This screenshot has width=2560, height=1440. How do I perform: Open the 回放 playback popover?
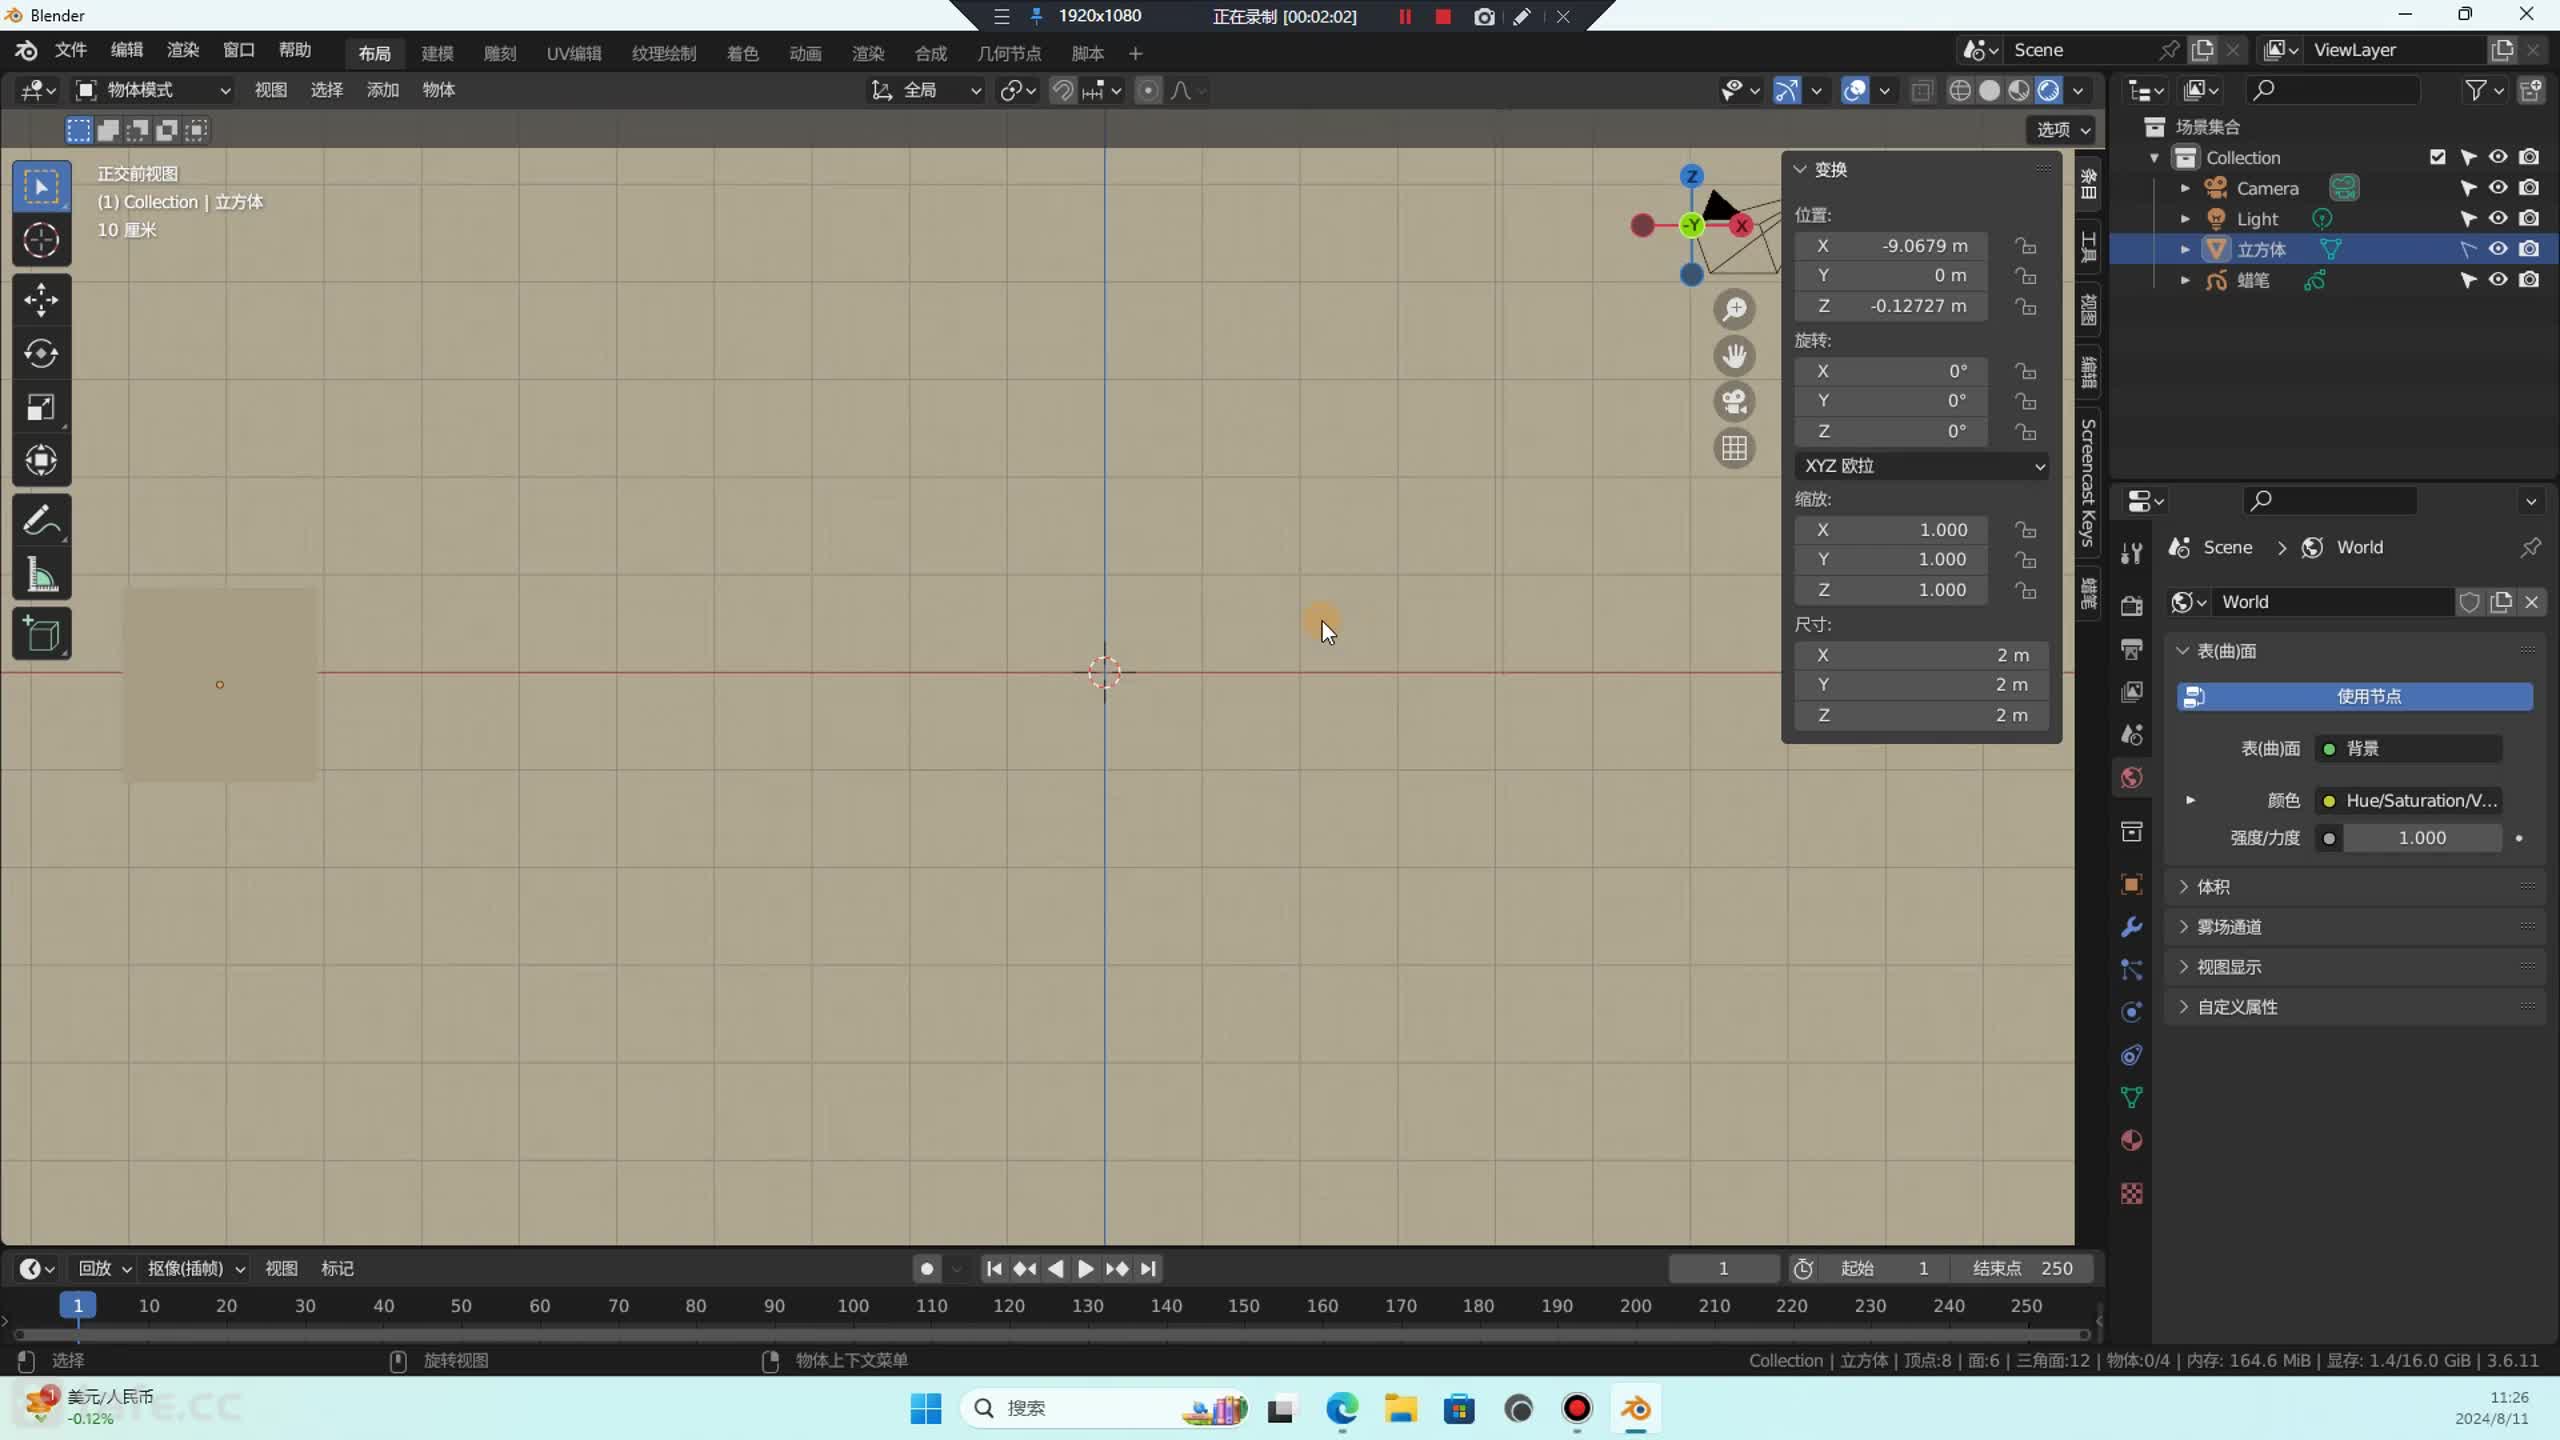104,1269
